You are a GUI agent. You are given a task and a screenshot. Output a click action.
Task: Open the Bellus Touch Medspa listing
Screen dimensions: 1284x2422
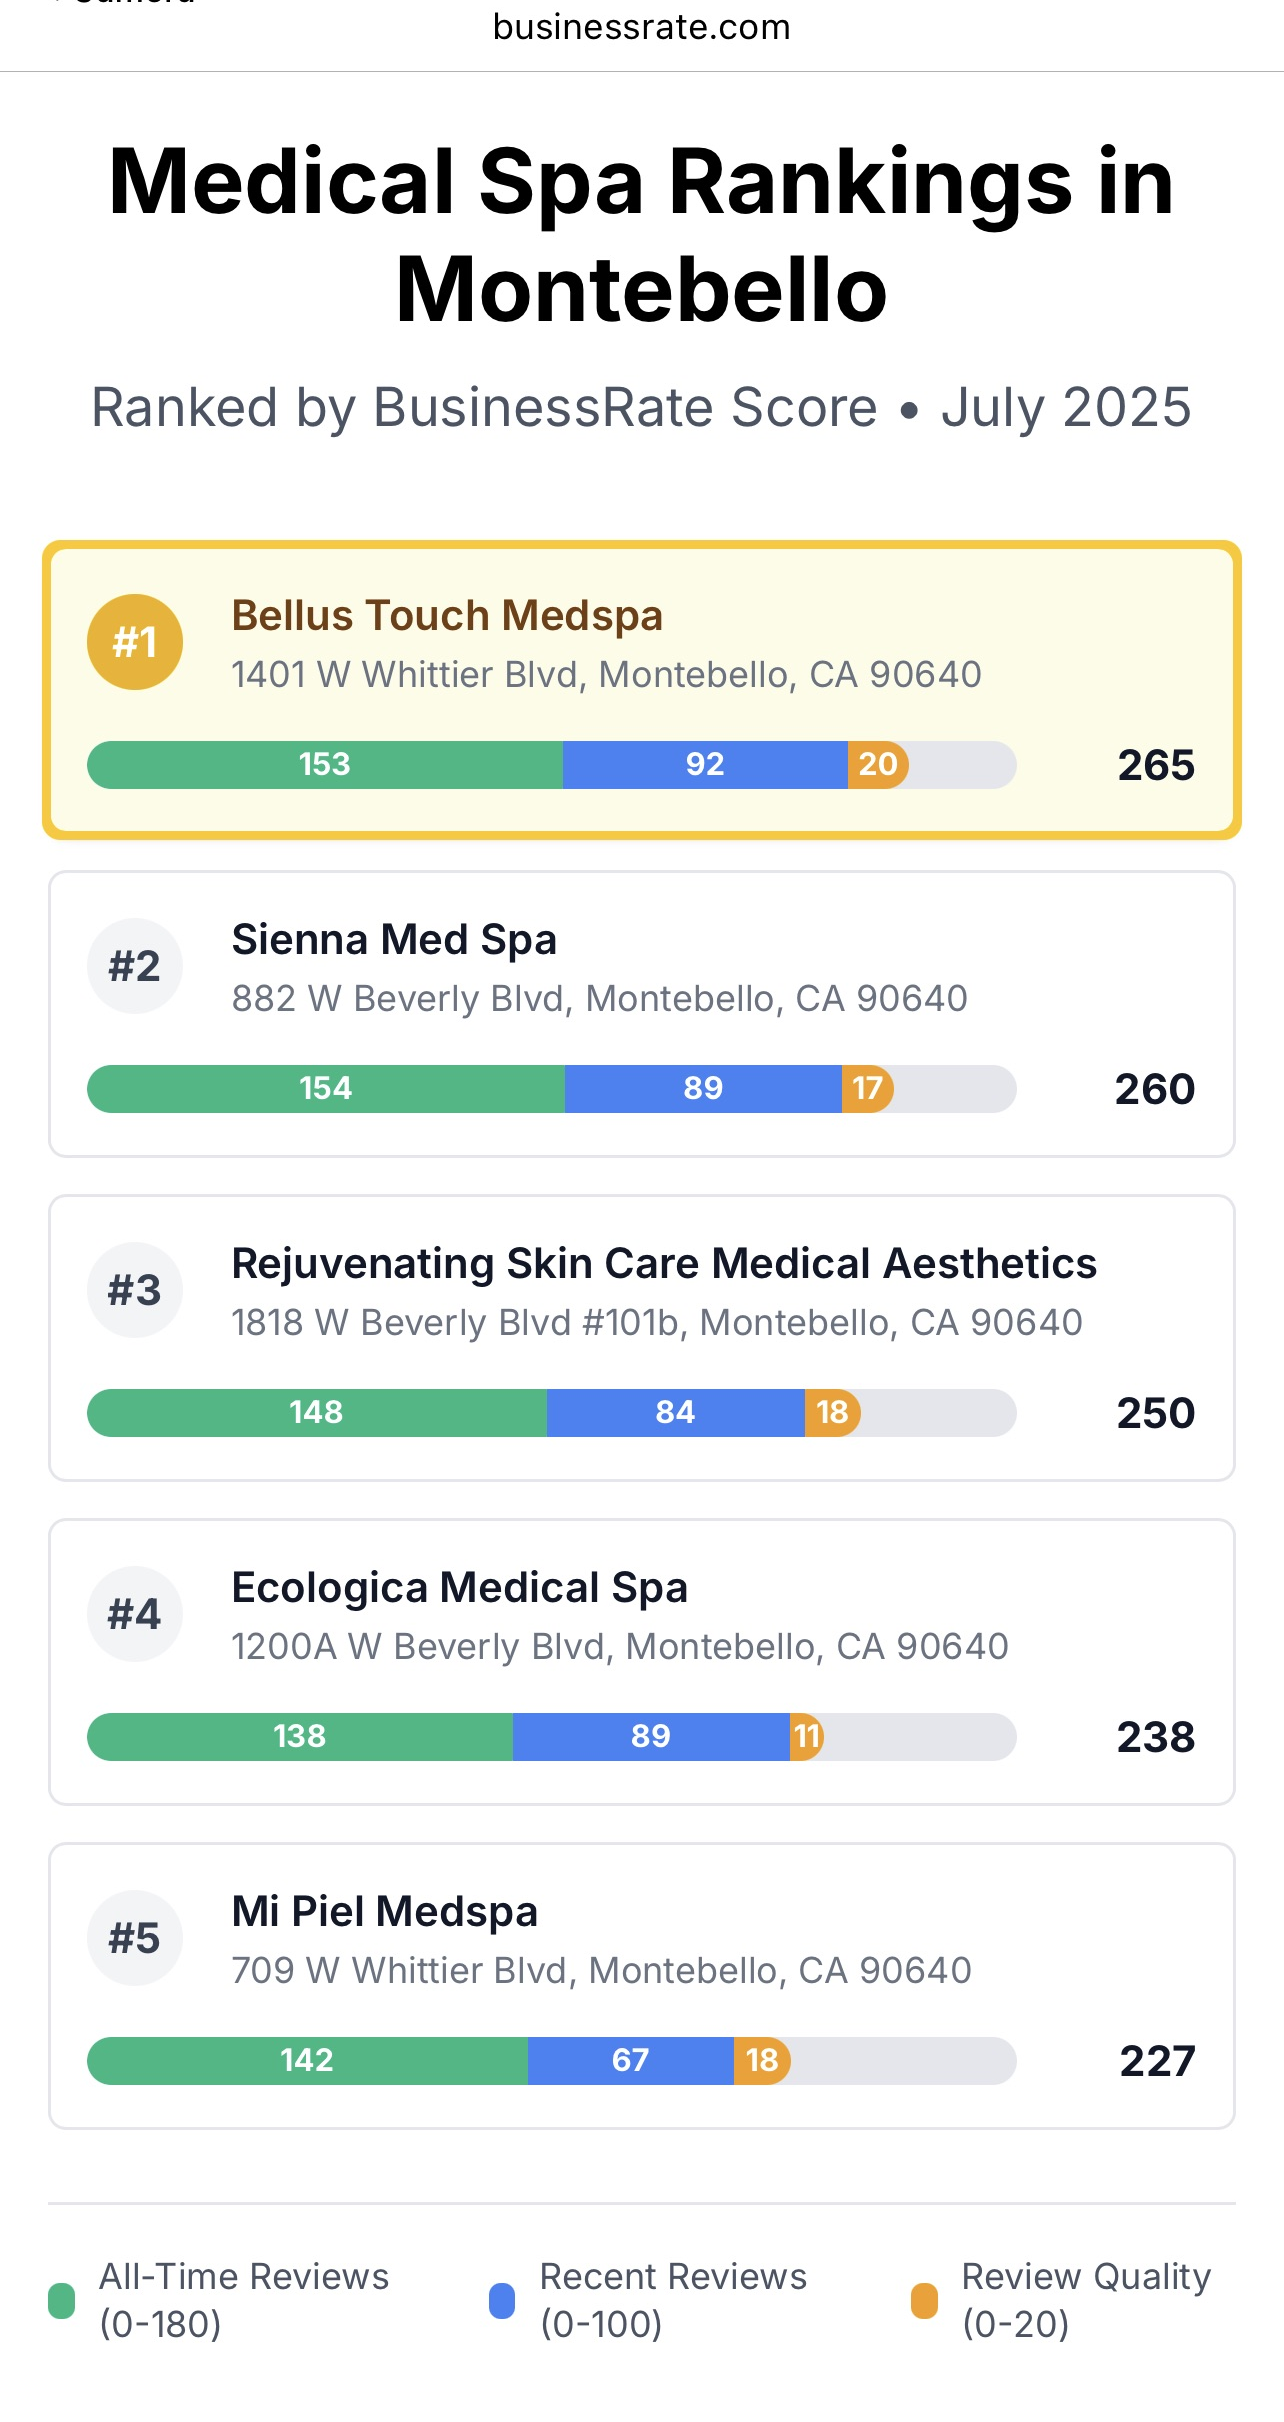coord(447,616)
